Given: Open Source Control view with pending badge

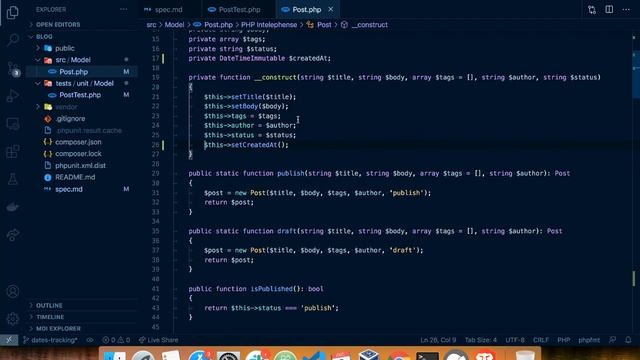Looking at the screenshot, I should (x=13, y=69).
